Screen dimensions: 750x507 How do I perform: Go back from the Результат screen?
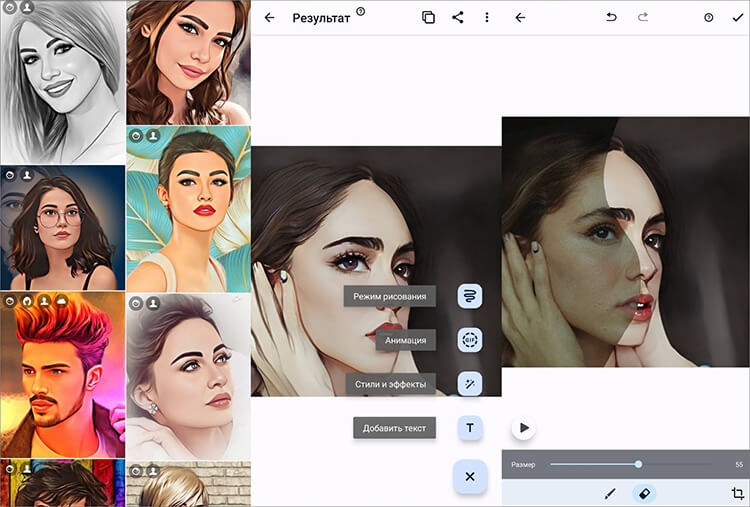click(x=270, y=18)
